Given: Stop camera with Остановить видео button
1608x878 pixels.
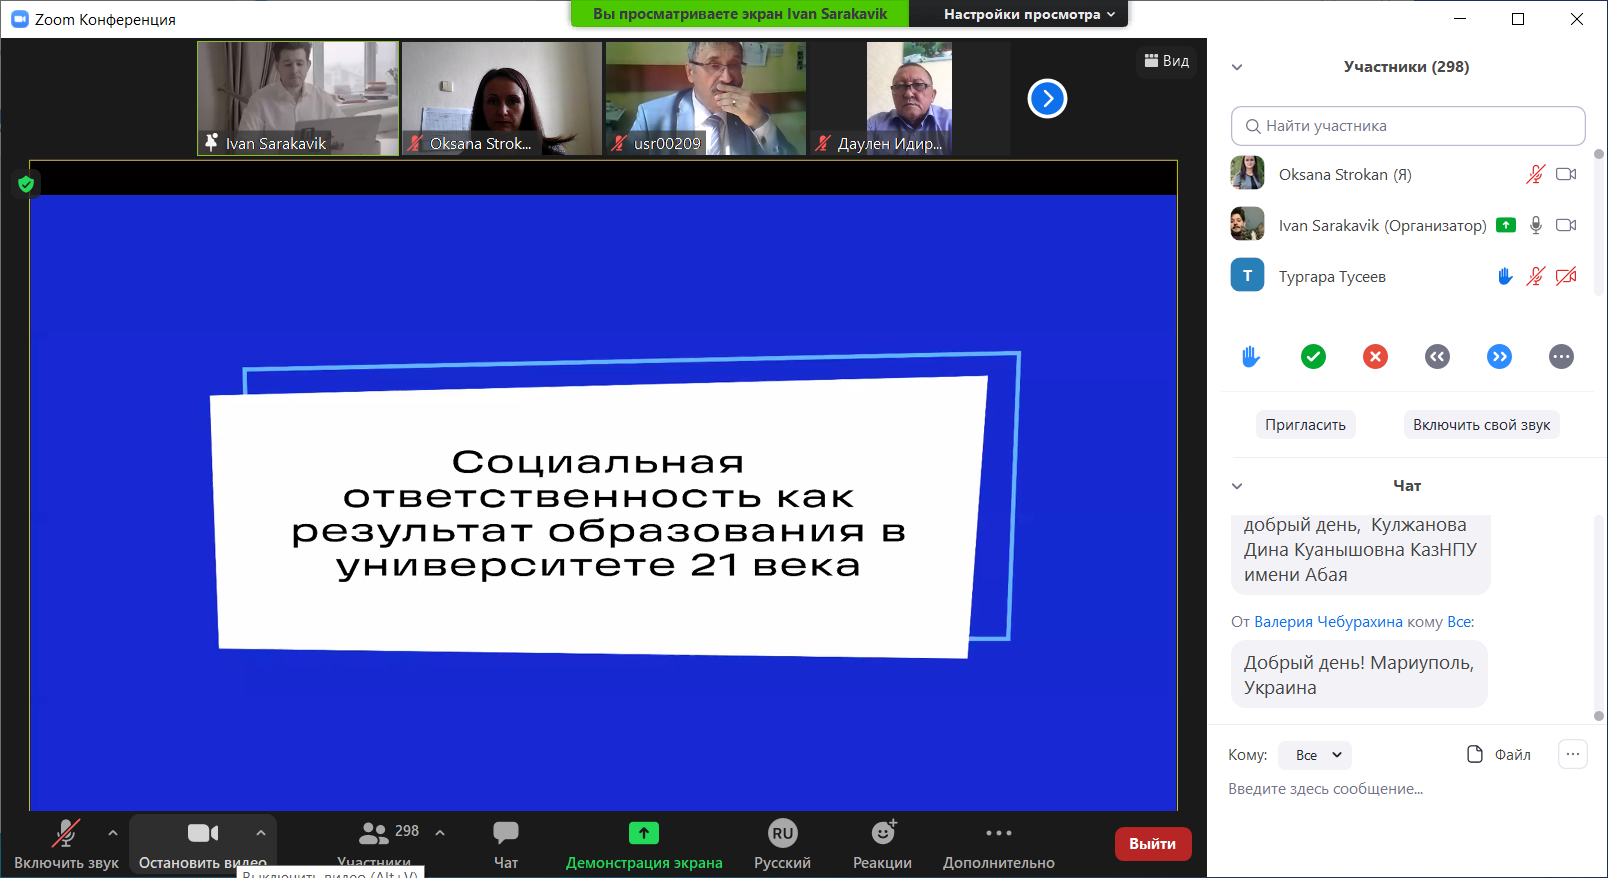Looking at the screenshot, I should pyautogui.click(x=203, y=843).
